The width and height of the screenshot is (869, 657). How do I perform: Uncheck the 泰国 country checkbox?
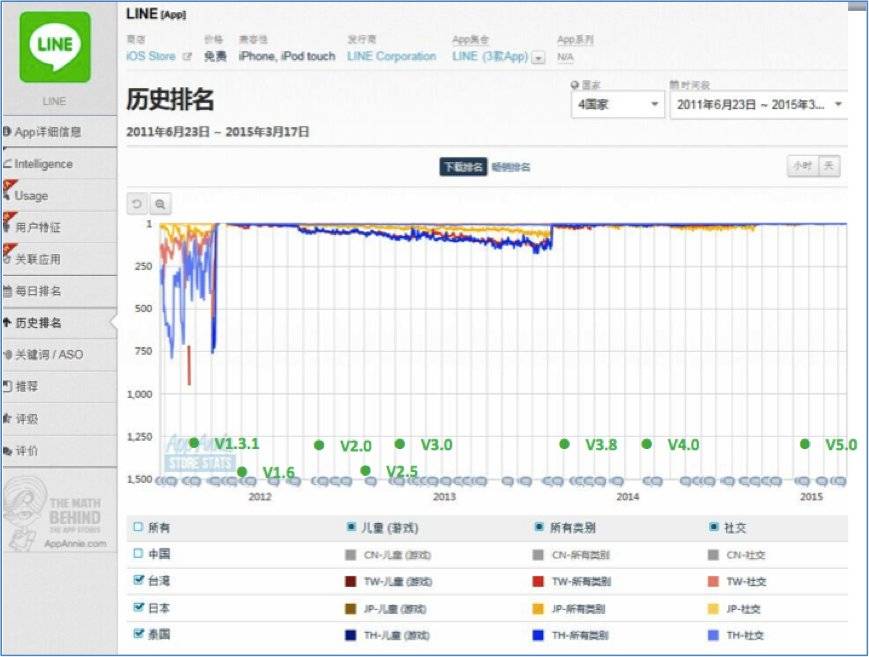(x=139, y=633)
